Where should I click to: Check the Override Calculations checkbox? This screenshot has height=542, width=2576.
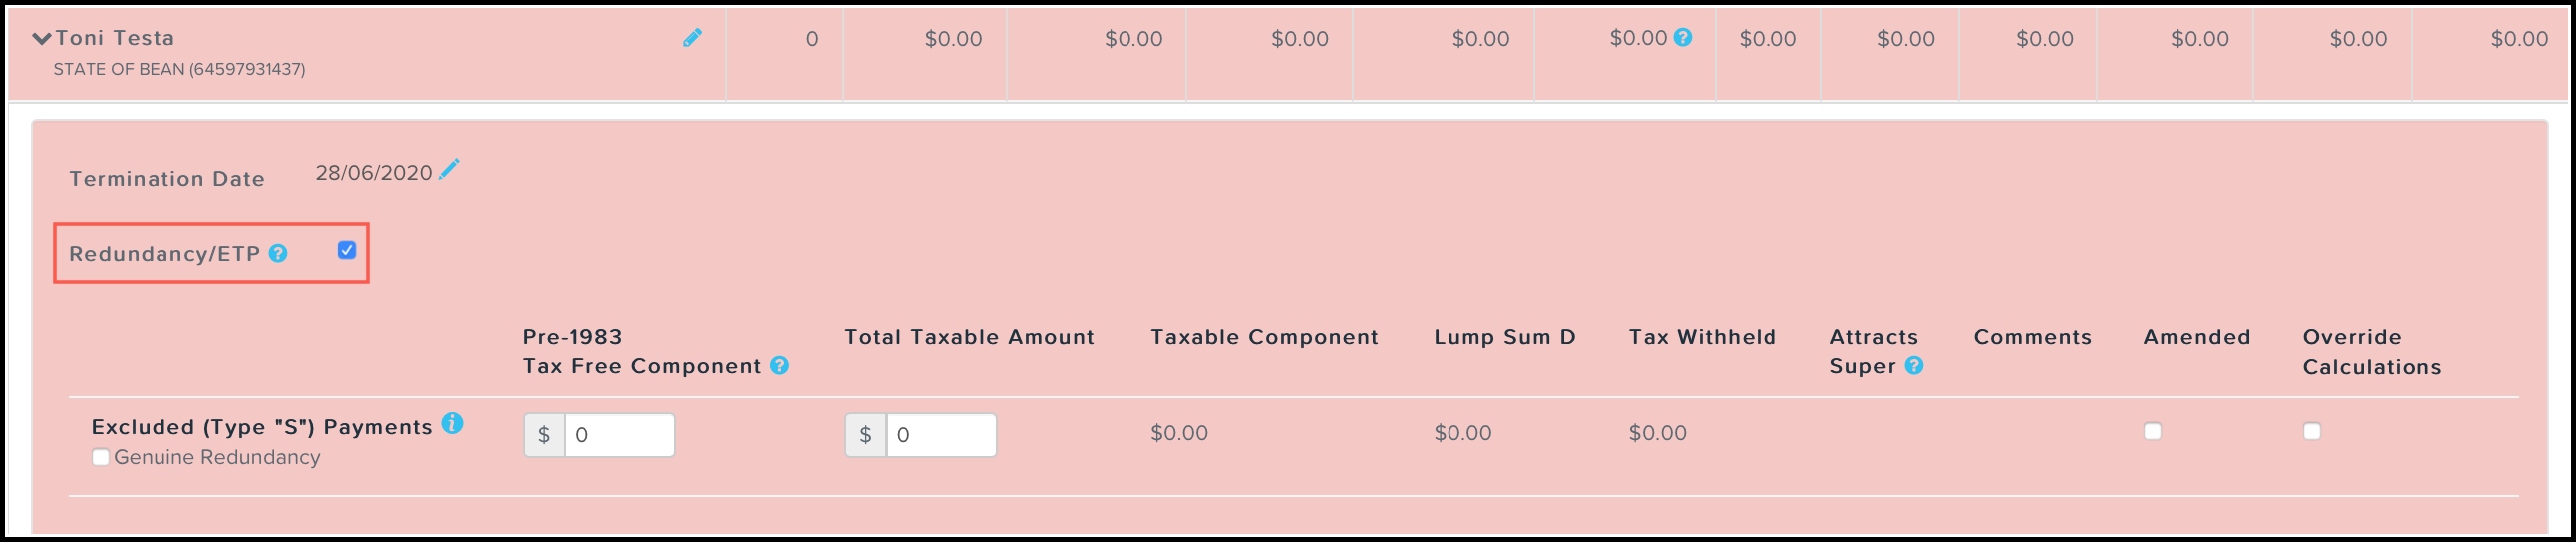pos(2311,432)
